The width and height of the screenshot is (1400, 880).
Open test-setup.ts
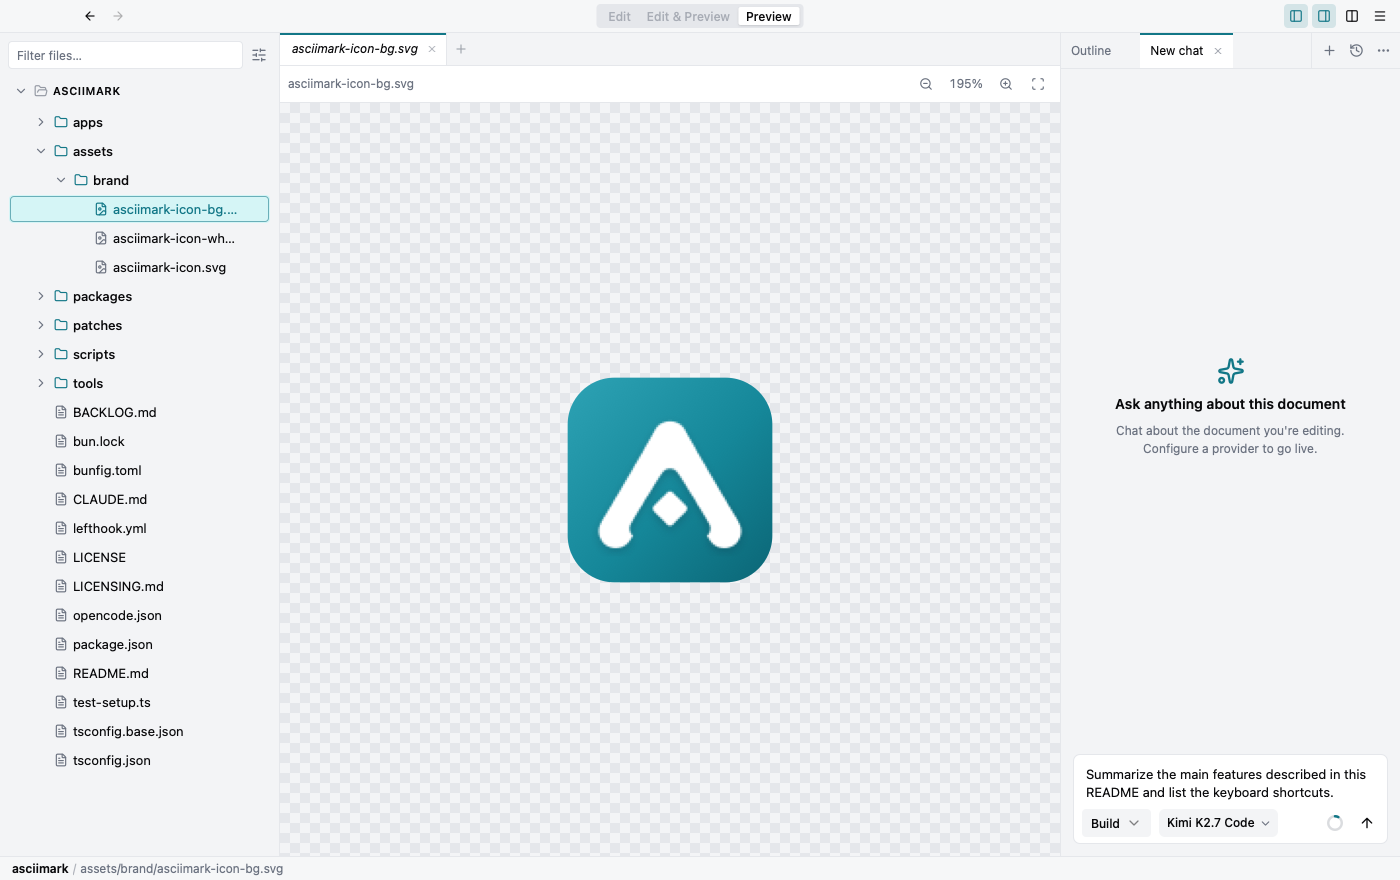pos(139,702)
